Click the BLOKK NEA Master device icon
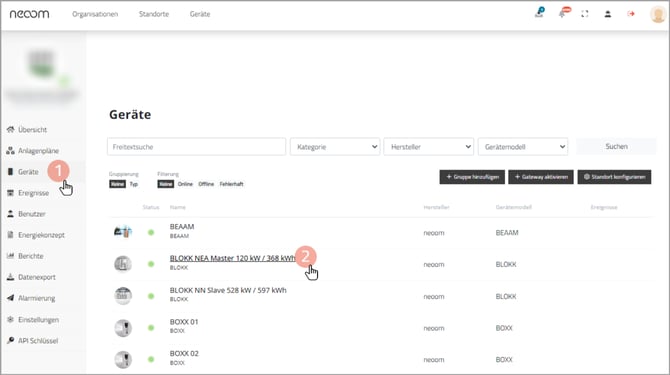 click(x=123, y=264)
